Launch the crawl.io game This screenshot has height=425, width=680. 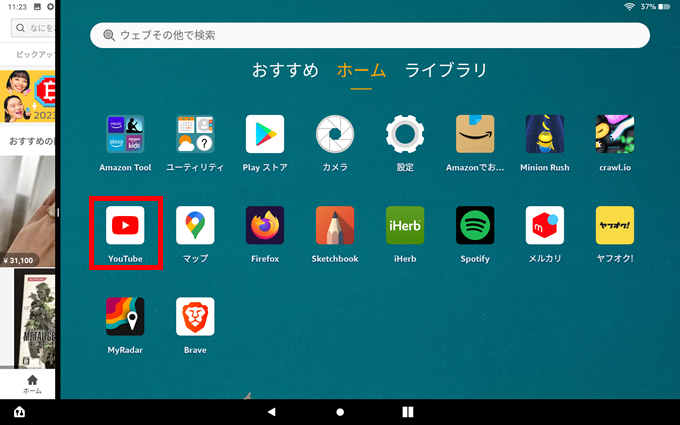(x=615, y=134)
